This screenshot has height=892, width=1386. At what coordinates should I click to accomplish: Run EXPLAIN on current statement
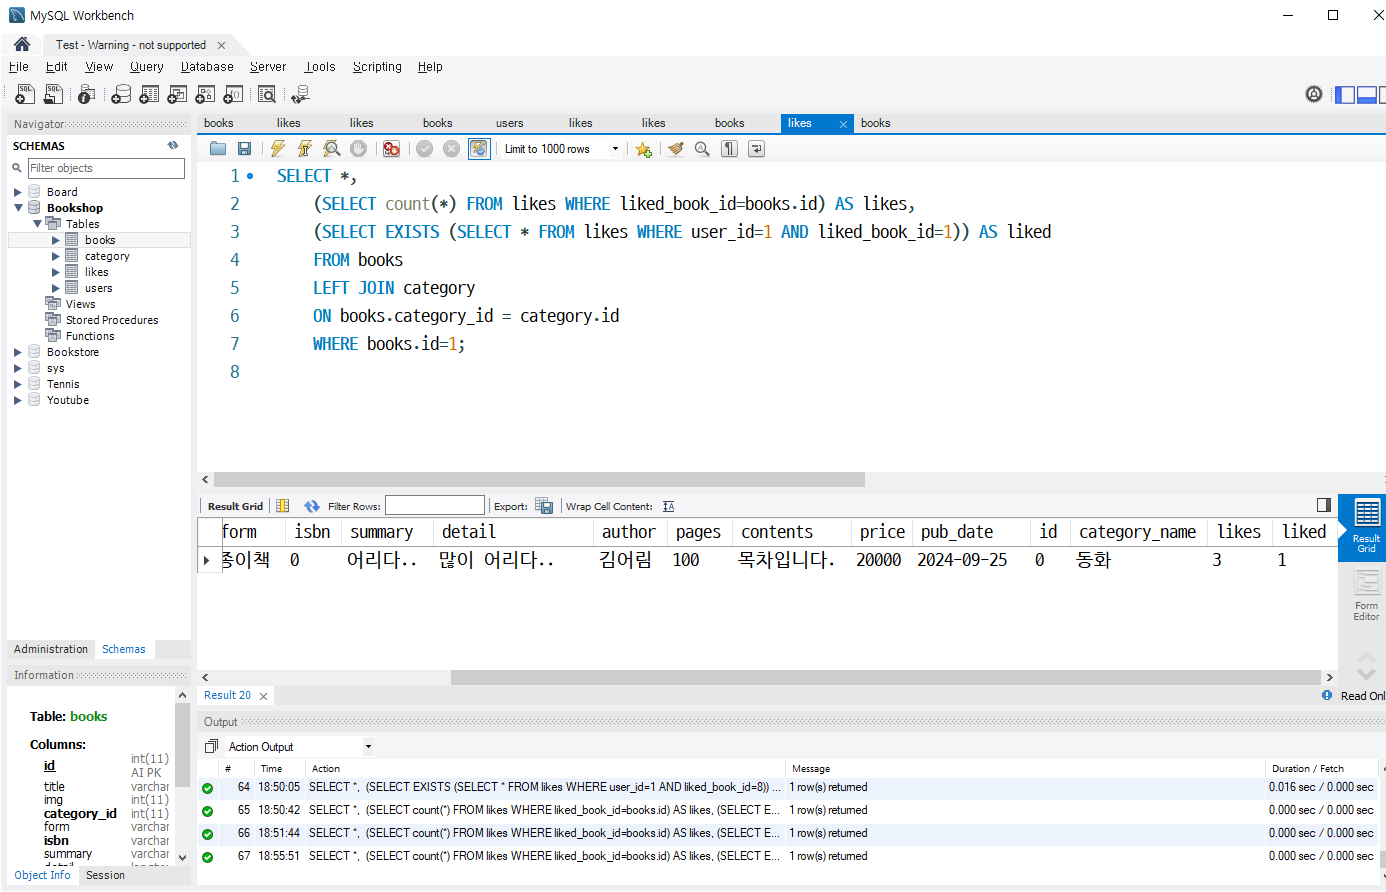[332, 149]
